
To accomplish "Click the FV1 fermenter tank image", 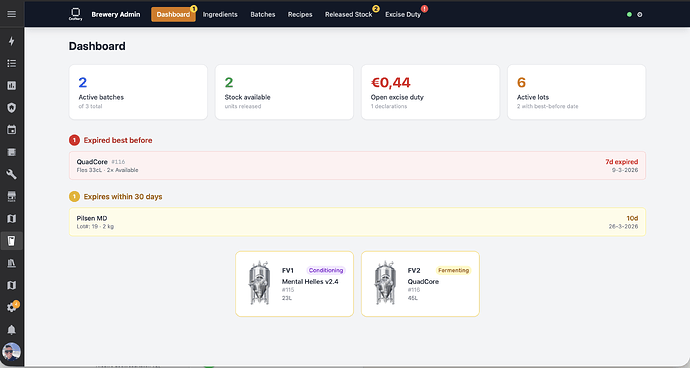I will 259,283.
